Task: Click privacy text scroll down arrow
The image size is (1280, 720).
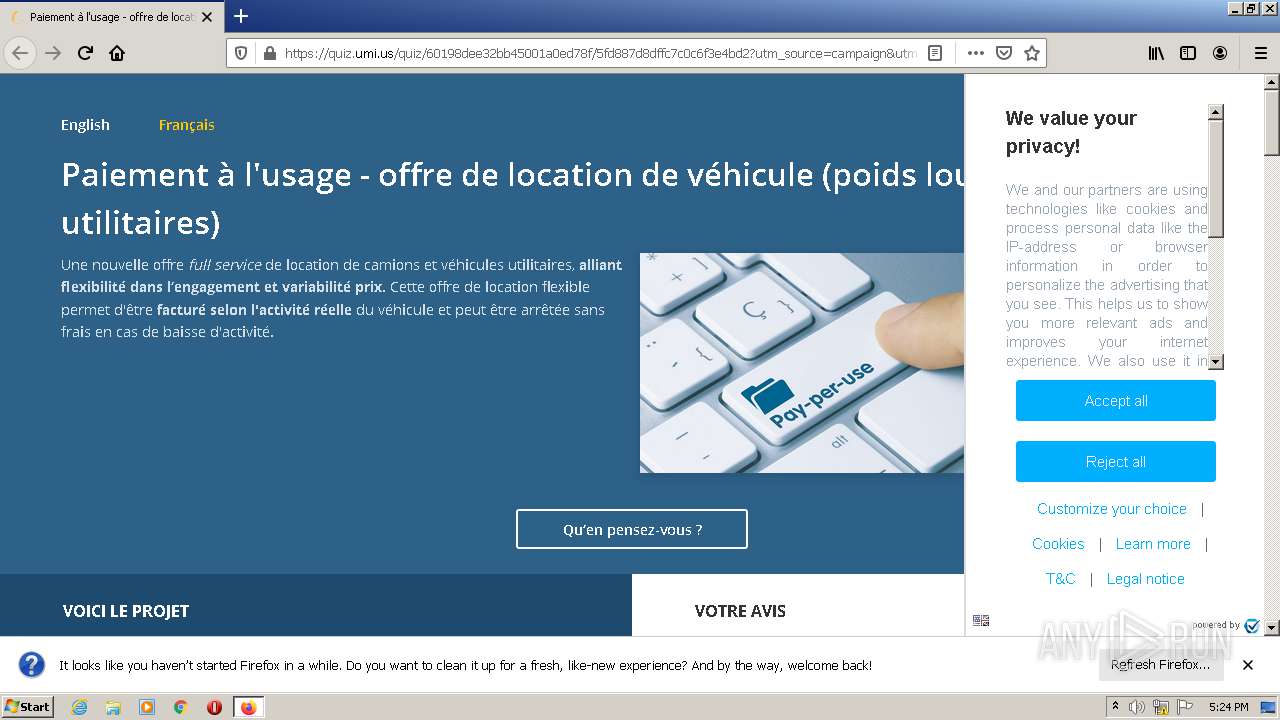Action: (x=1216, y=362)
